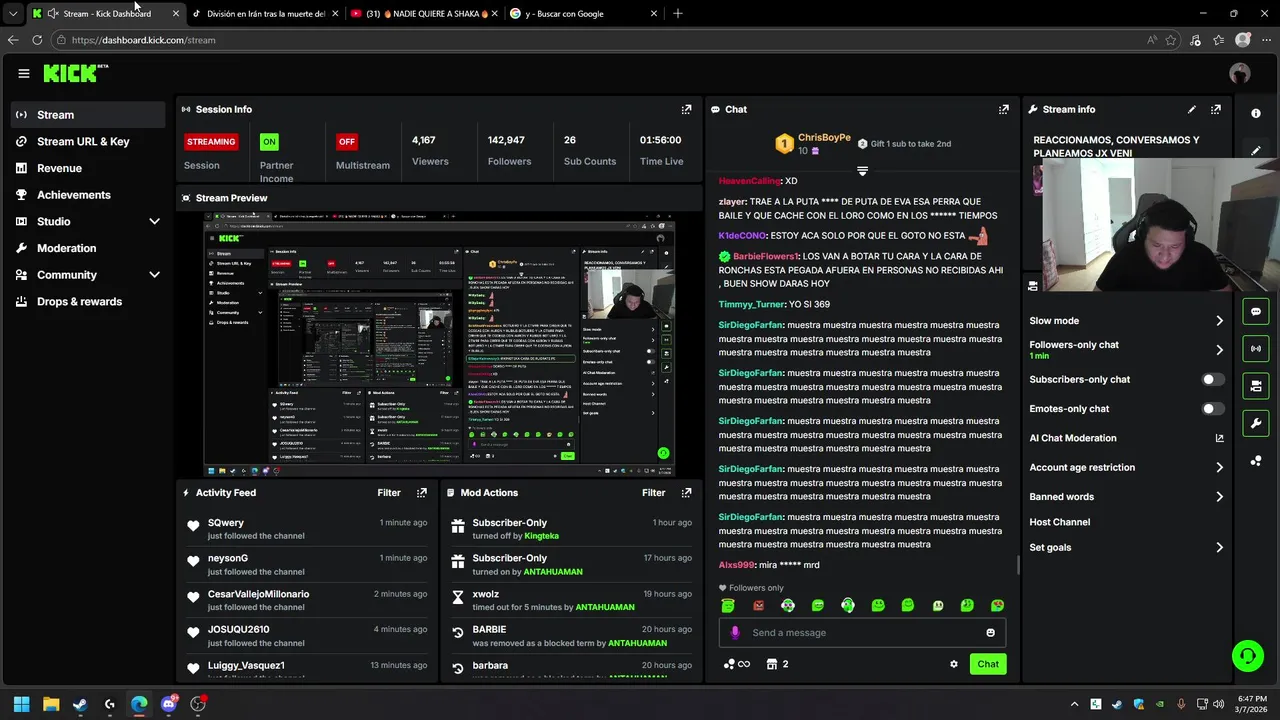Open ChrisBoyPe gifter profile

[824, 137]
